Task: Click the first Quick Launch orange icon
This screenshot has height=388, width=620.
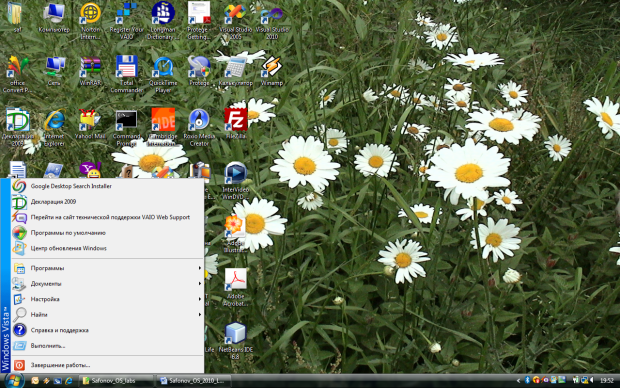Action: coord(35,380)
